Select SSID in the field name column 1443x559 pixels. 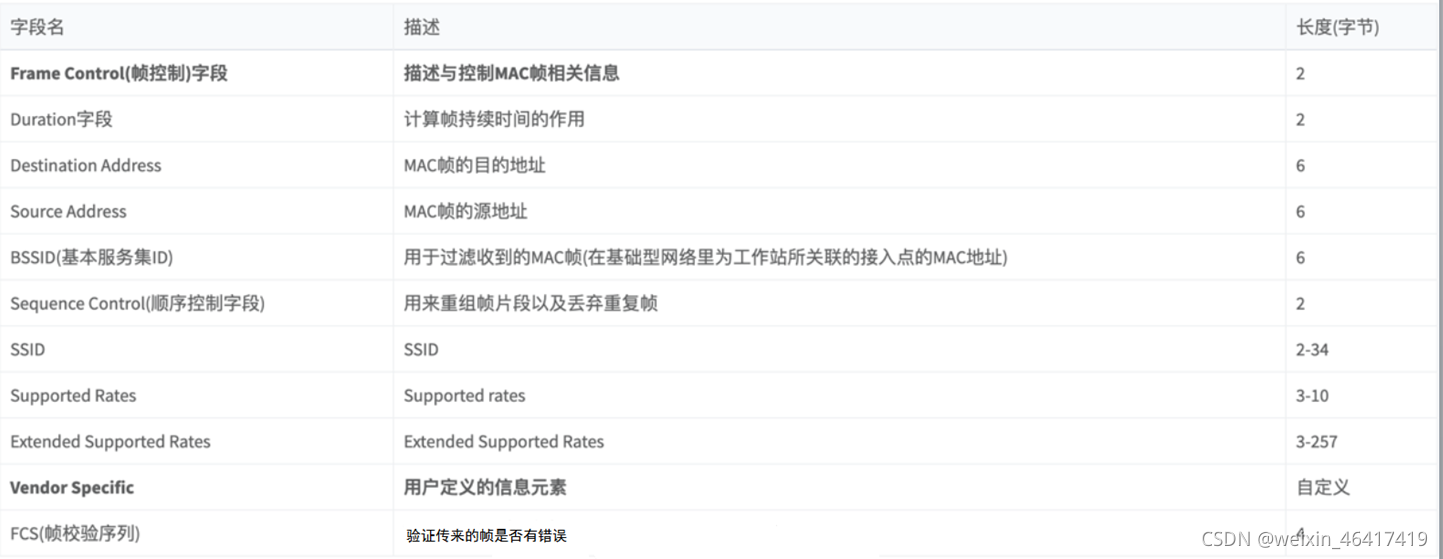28,349
